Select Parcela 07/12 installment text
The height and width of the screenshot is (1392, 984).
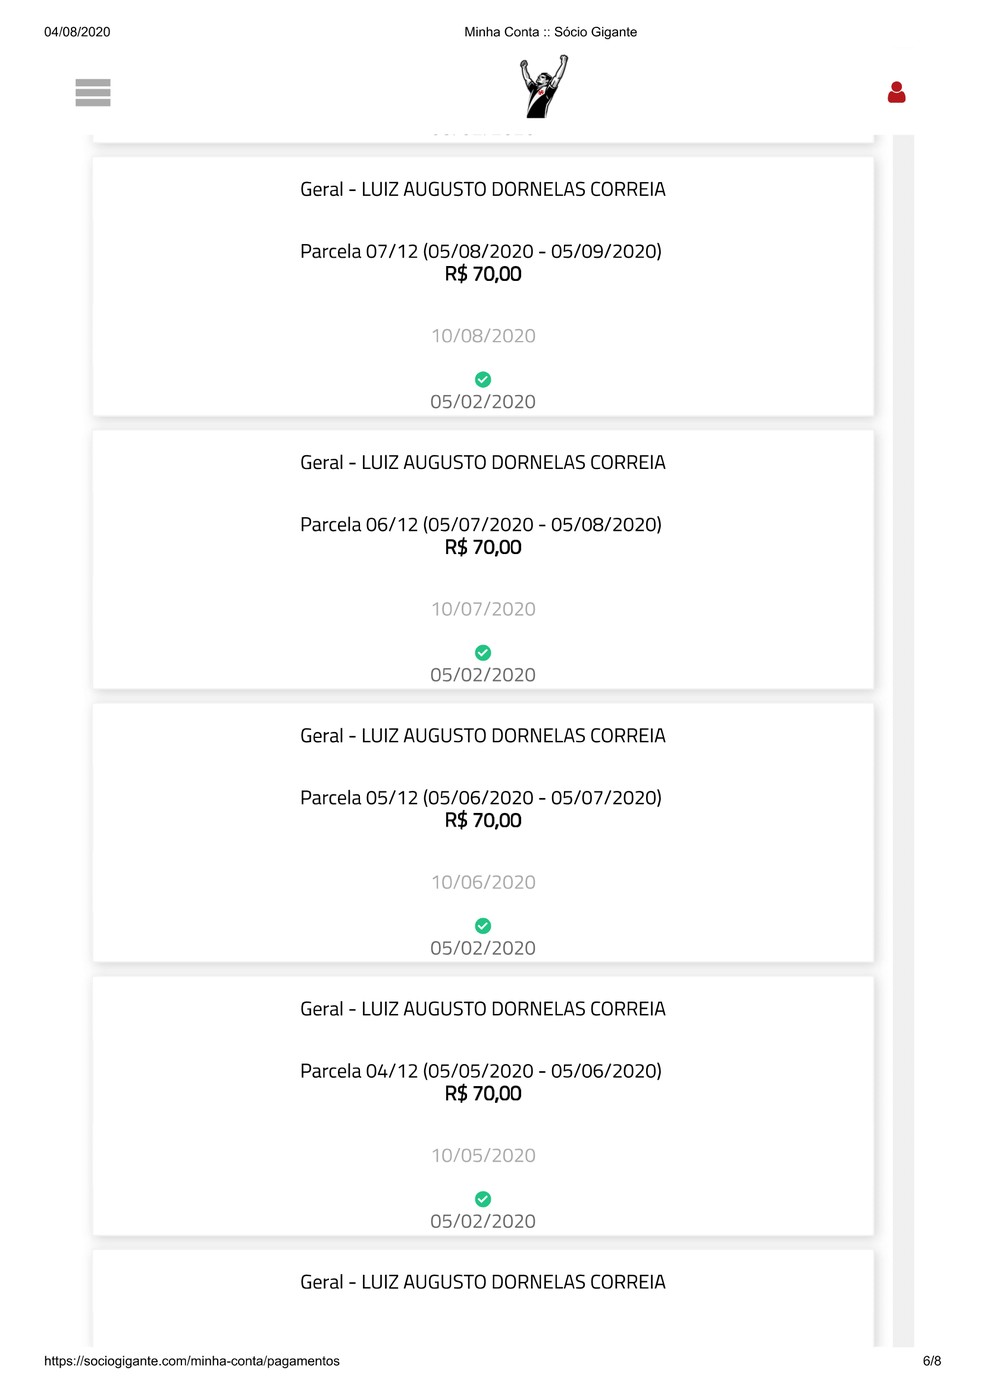(481, 251)
